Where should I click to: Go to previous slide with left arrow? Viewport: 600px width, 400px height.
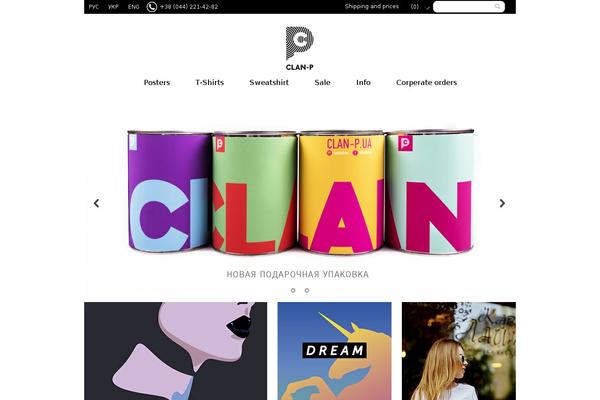point(96,203)
